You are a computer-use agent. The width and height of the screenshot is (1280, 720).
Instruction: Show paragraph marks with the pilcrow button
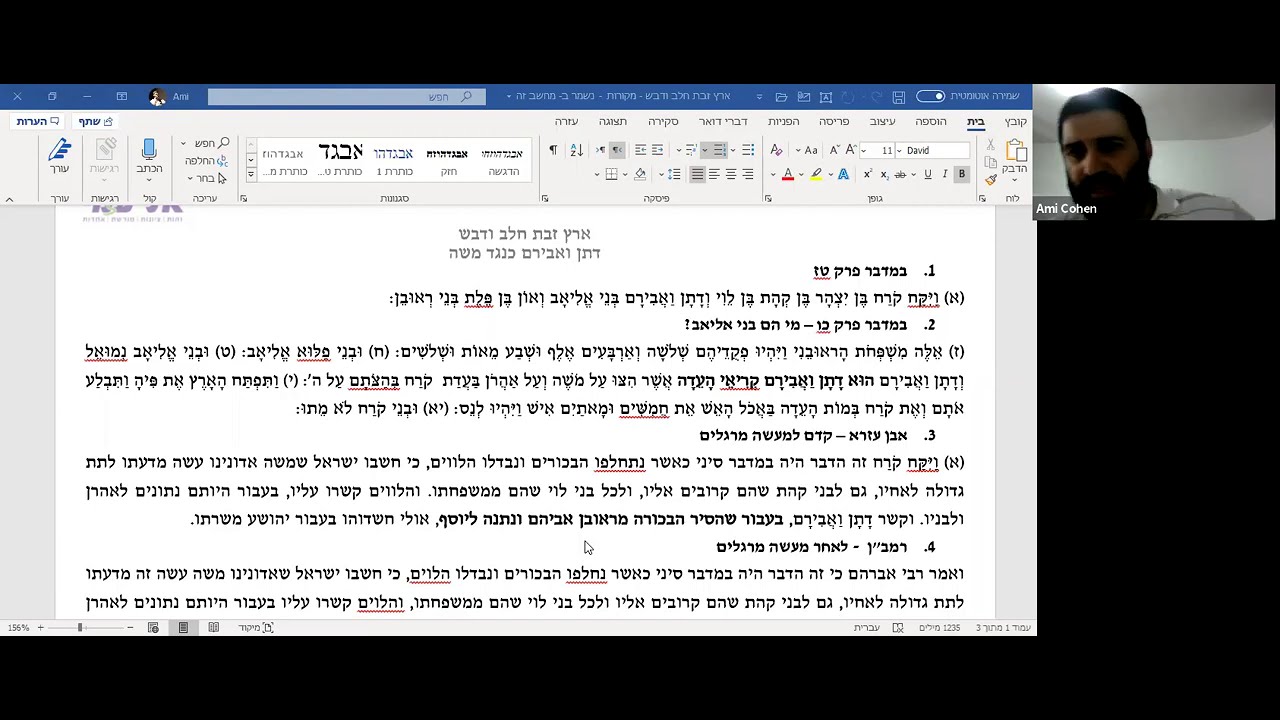[553, 150]
